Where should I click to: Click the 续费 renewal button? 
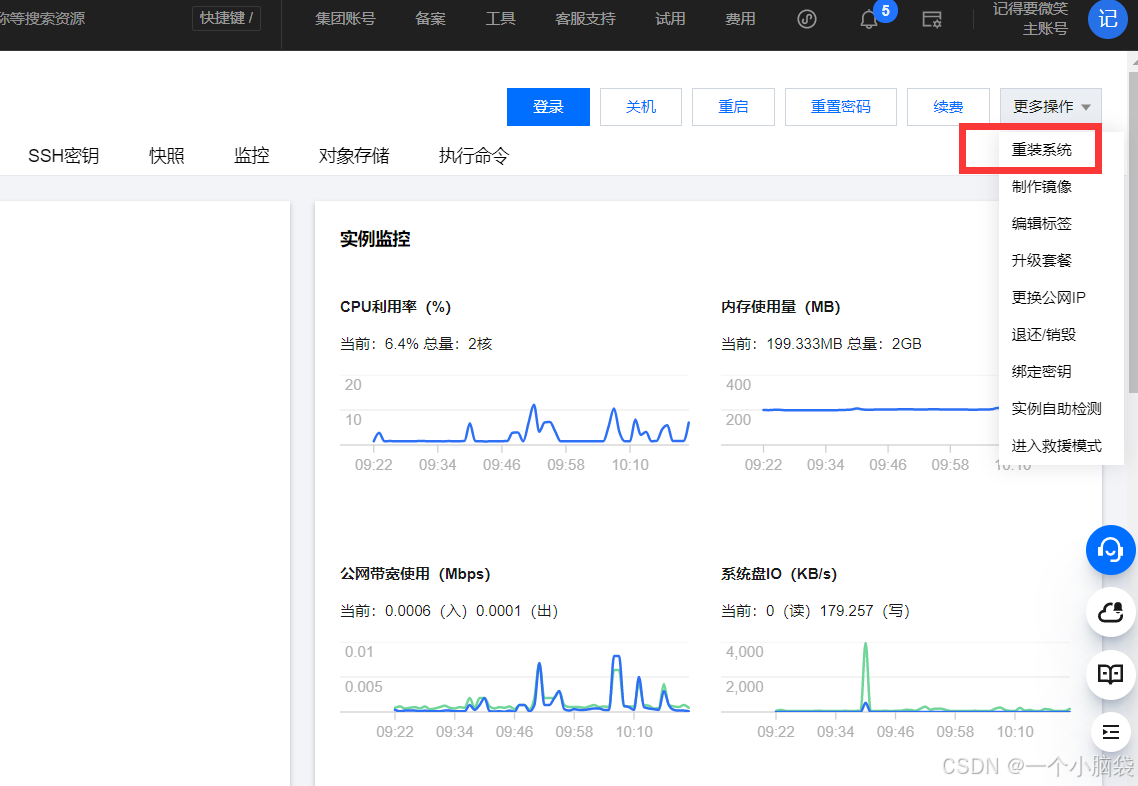947,106
